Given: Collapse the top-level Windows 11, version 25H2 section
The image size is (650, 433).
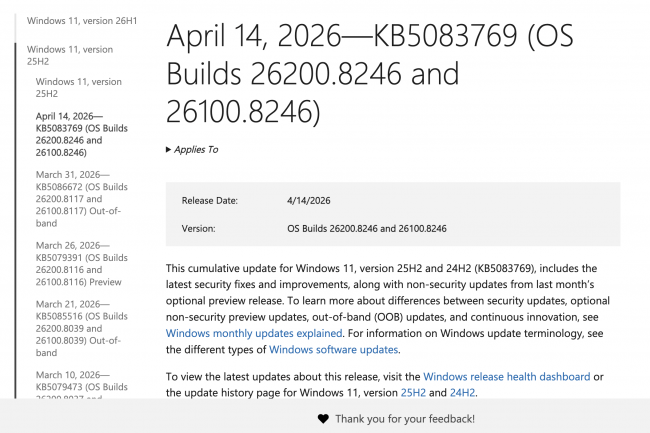Looking at the screenshot, I should pyautogui.click(x=70, y=55).
